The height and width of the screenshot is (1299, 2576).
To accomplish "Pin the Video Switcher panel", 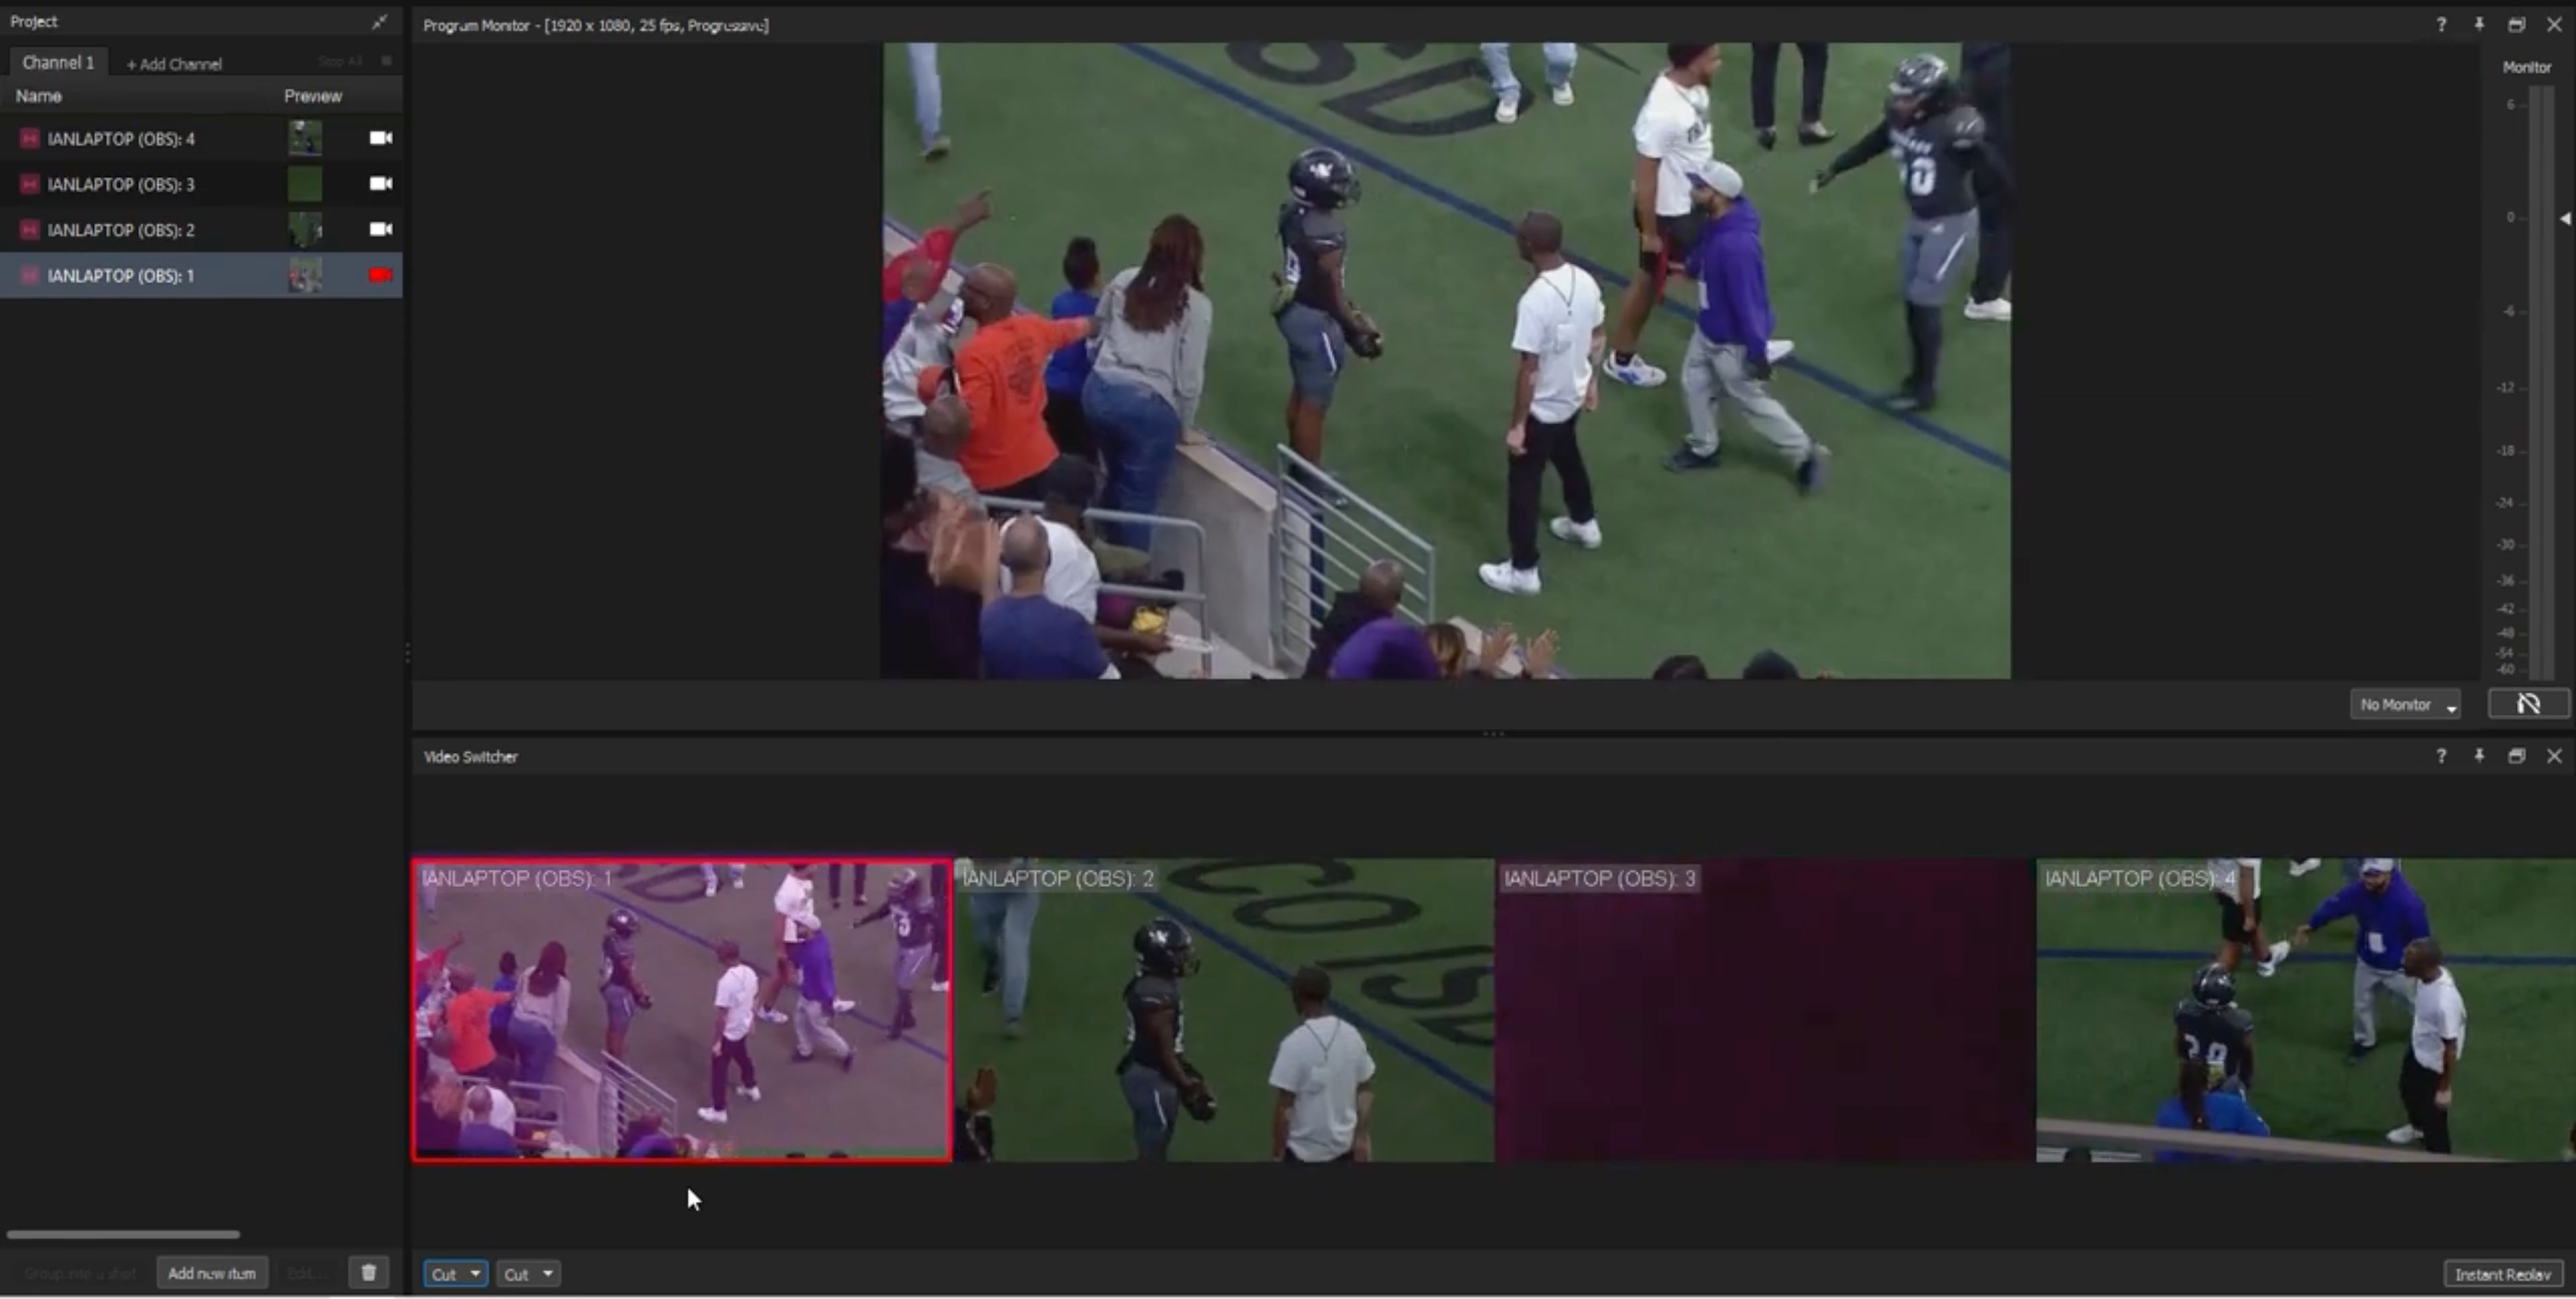I will 2479,756.
